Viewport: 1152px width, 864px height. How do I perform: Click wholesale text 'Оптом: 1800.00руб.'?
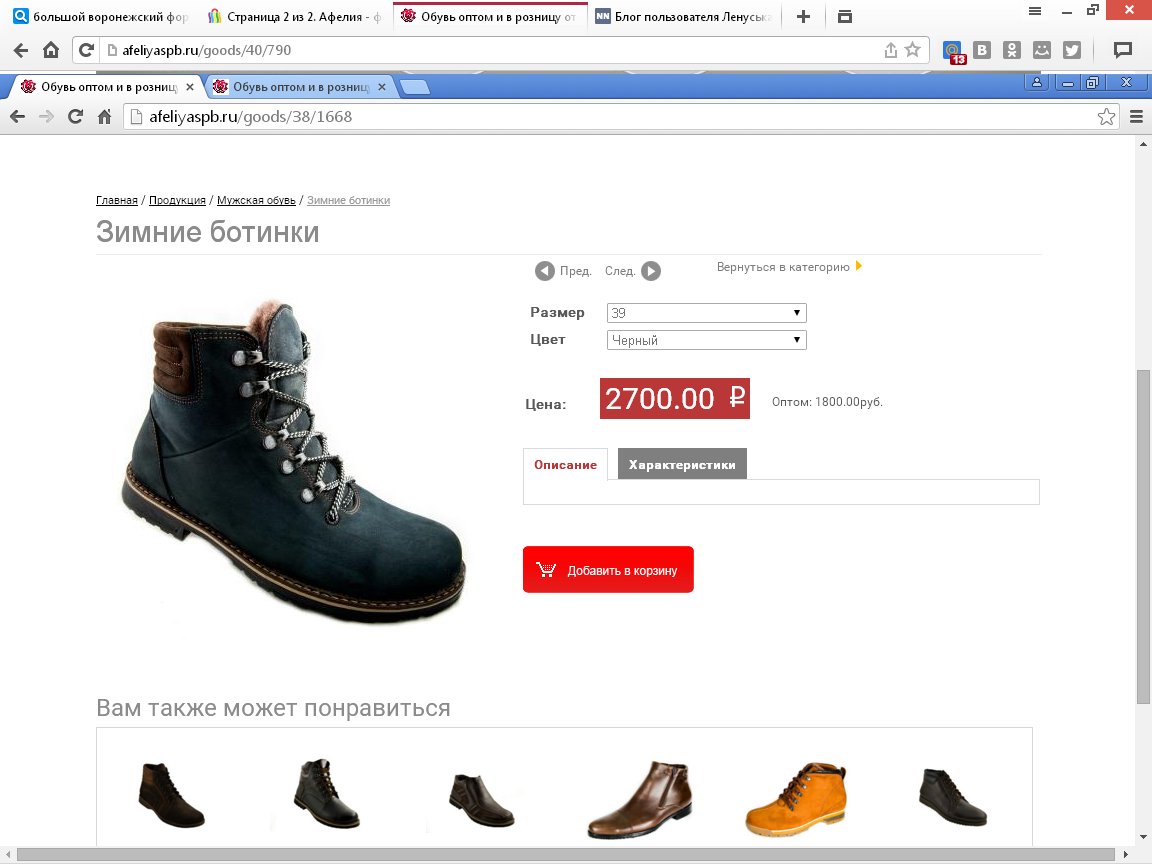coord(827,402)
